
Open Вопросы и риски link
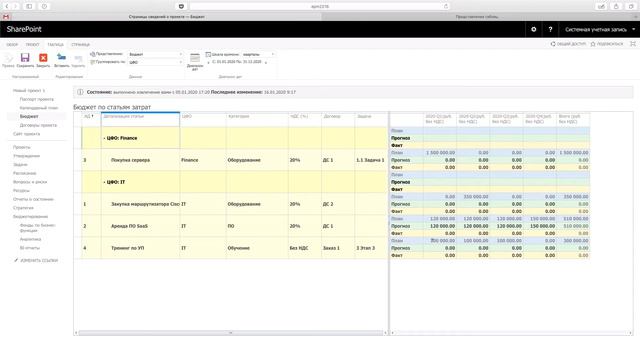point(30,182)
